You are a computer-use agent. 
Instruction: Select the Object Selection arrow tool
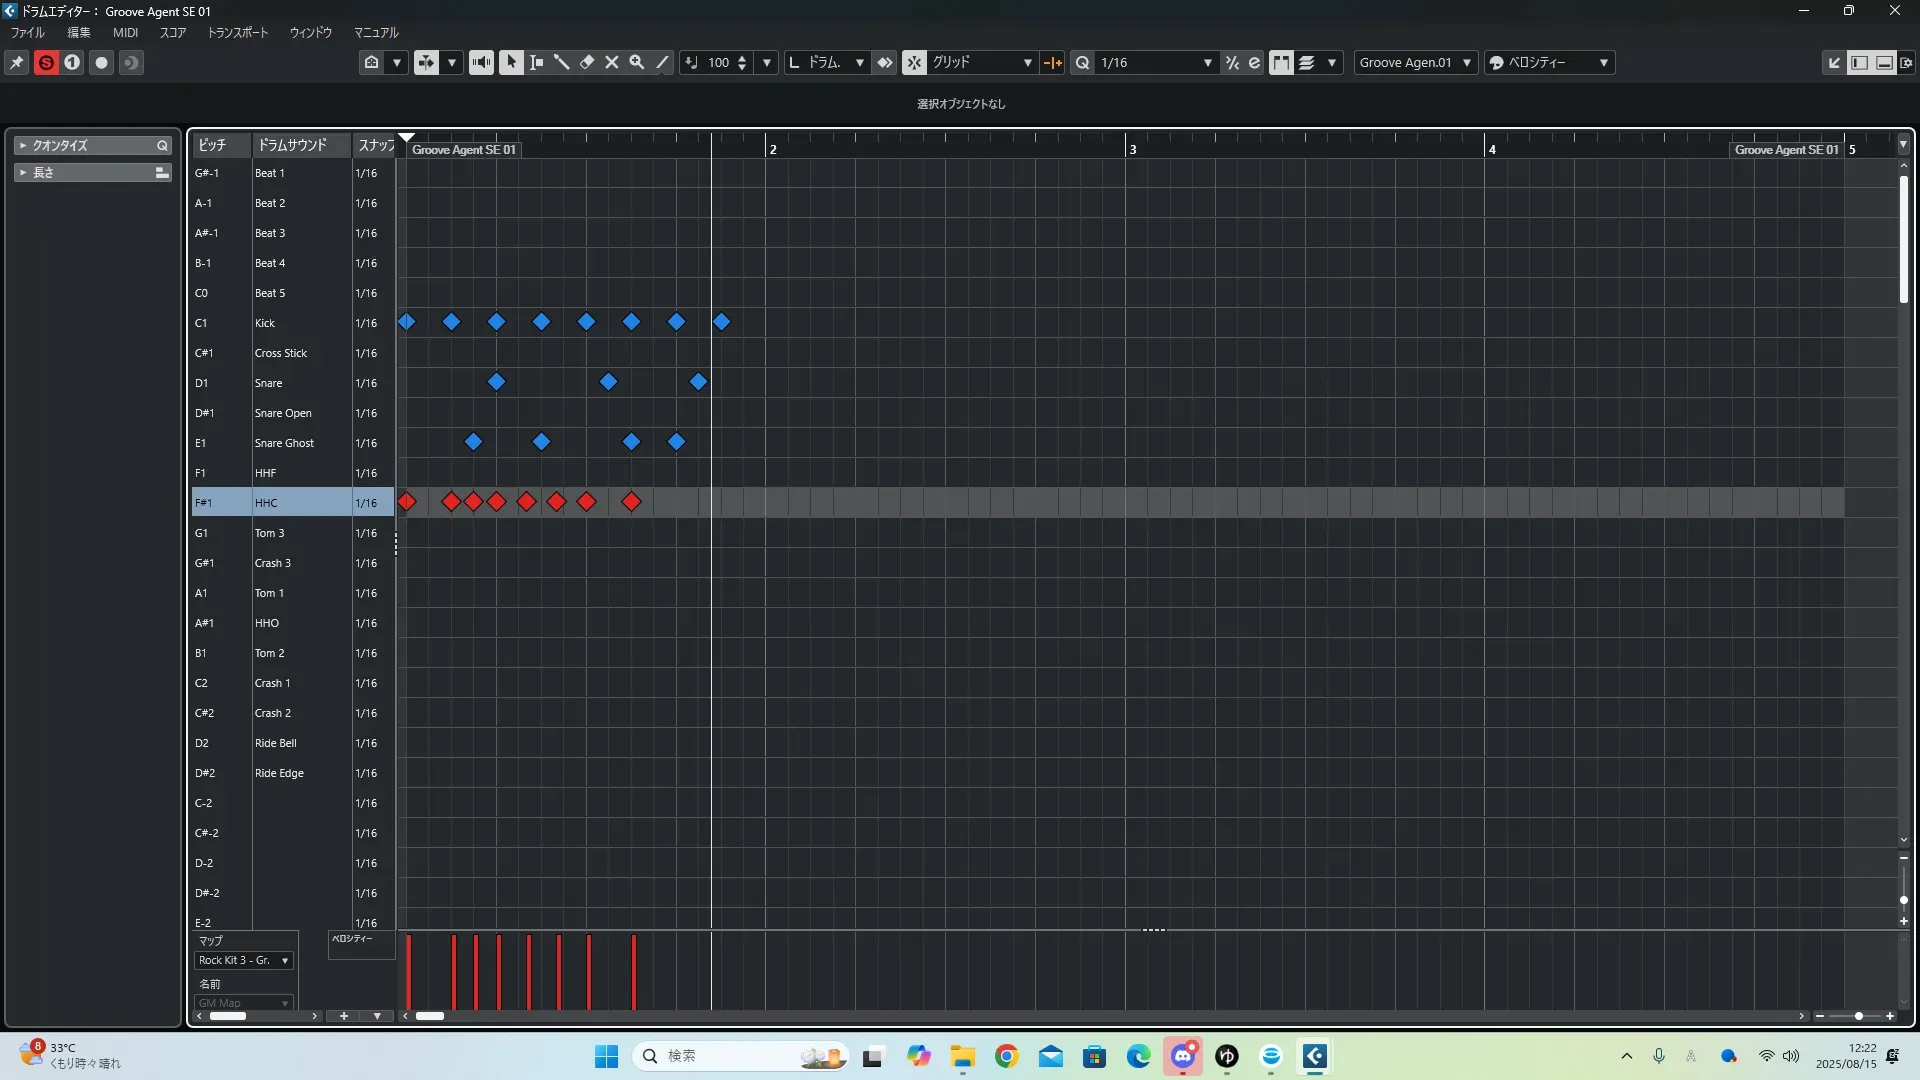(x=511, y=62)
